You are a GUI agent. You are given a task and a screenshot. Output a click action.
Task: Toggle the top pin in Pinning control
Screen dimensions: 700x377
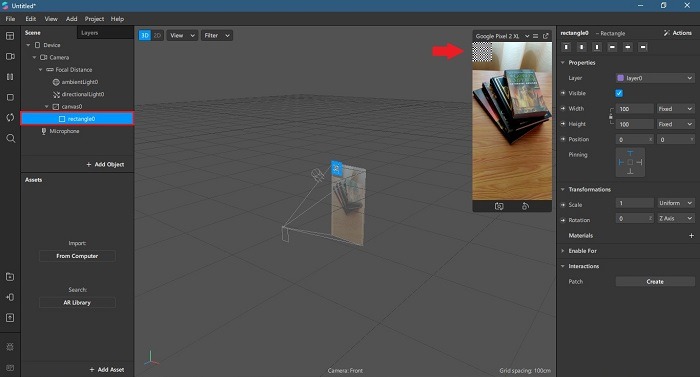pos(630,153)
